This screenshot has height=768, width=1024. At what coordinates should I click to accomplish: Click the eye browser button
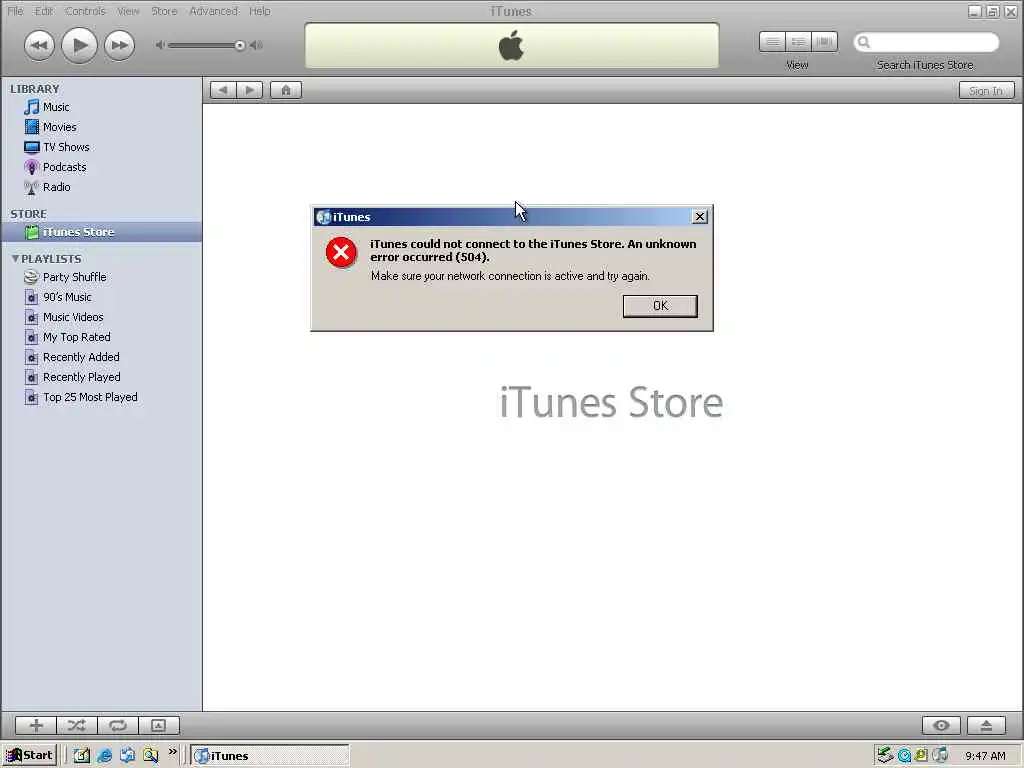pos(941,725)
